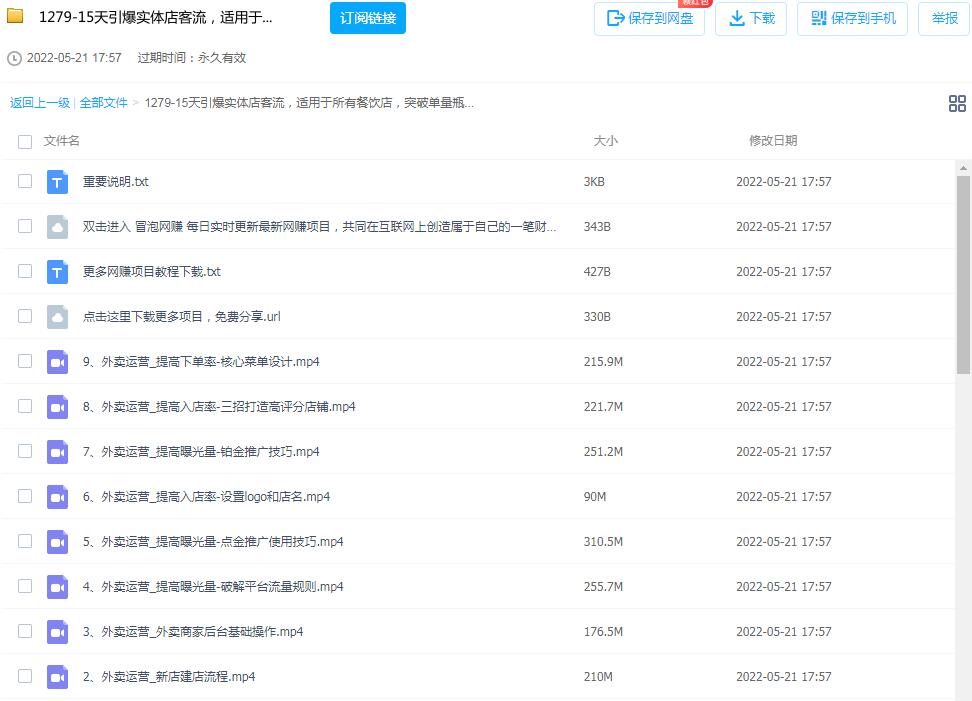
Task: Click video icon for 8、外卖运营 三招打造高评分店铺.mp4
Action: tap(57, 407)
